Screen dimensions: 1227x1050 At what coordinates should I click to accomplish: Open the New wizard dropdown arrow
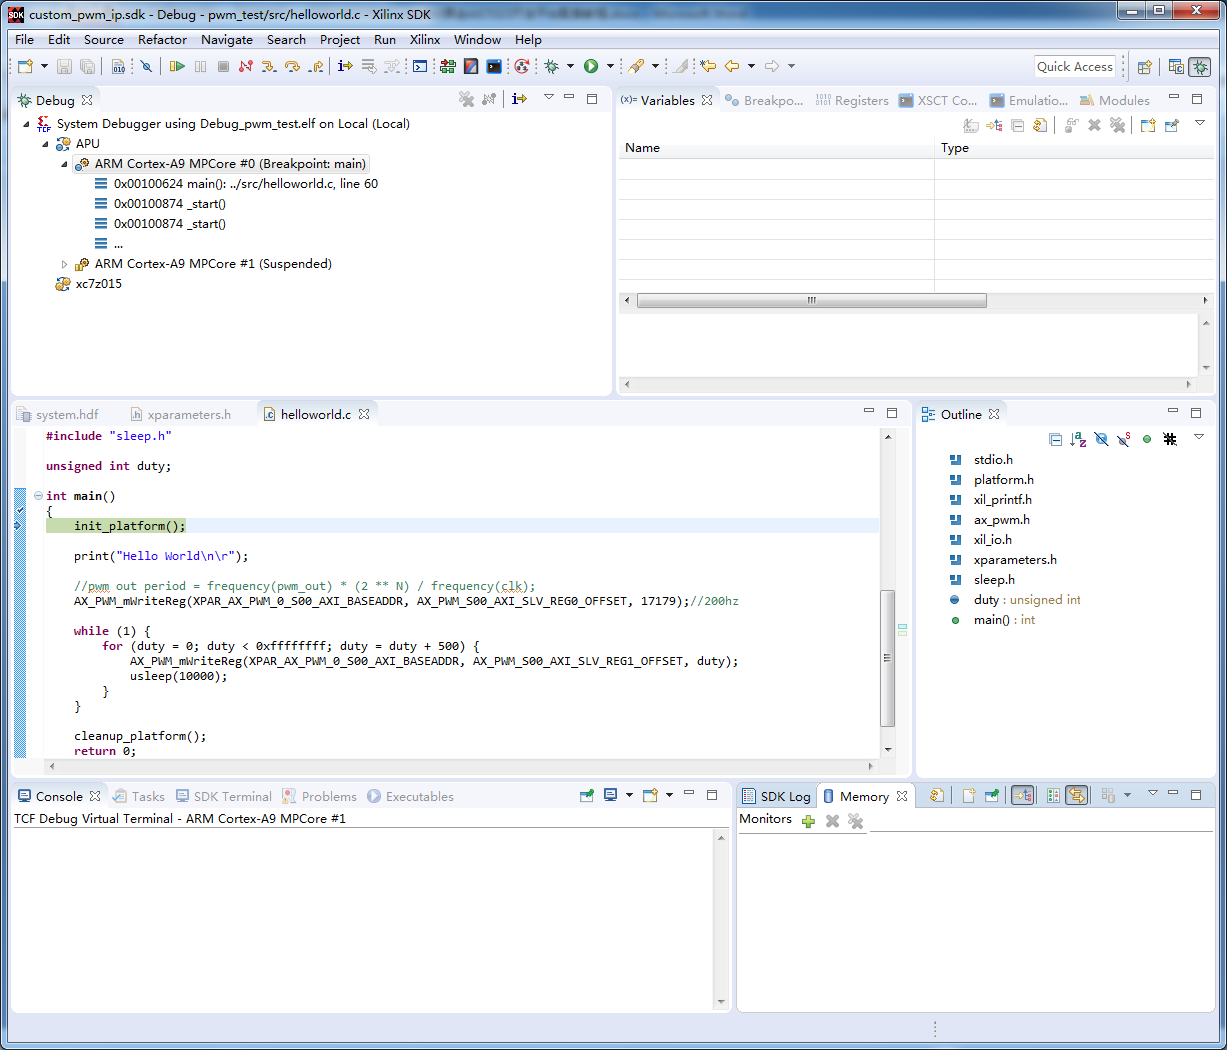44,66
